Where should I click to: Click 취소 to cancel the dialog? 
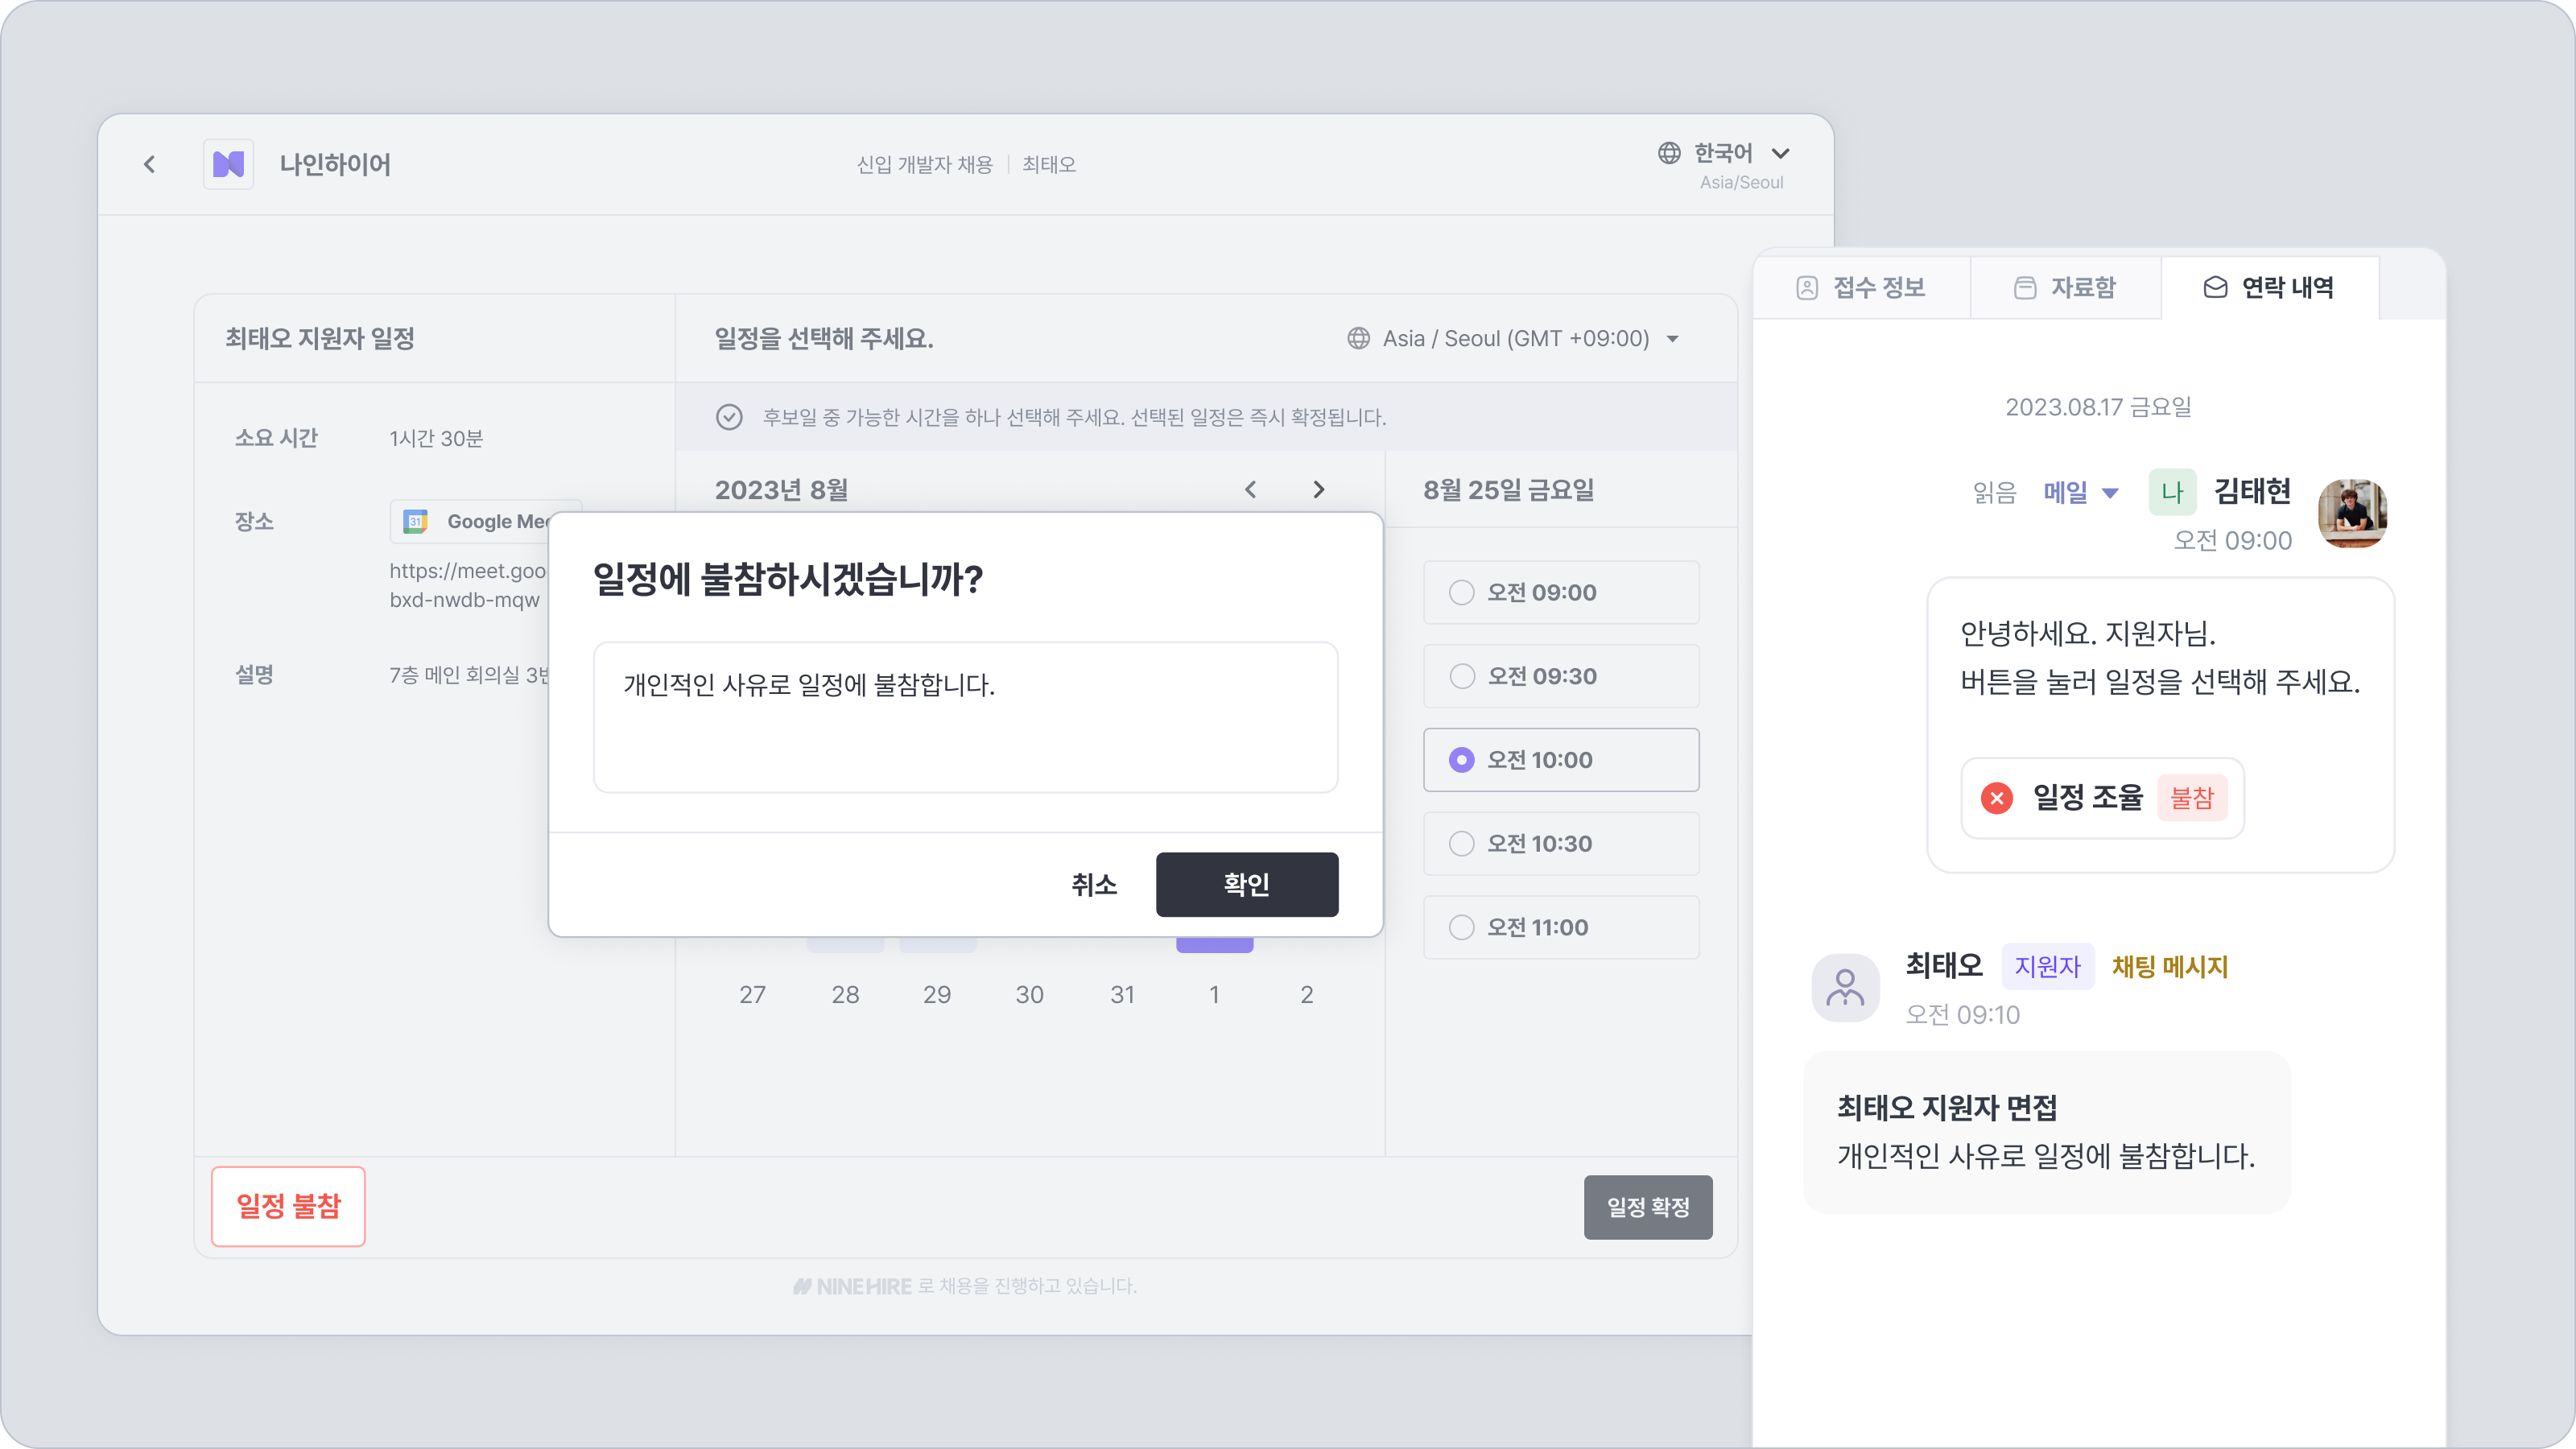(x=1093, y=884)
